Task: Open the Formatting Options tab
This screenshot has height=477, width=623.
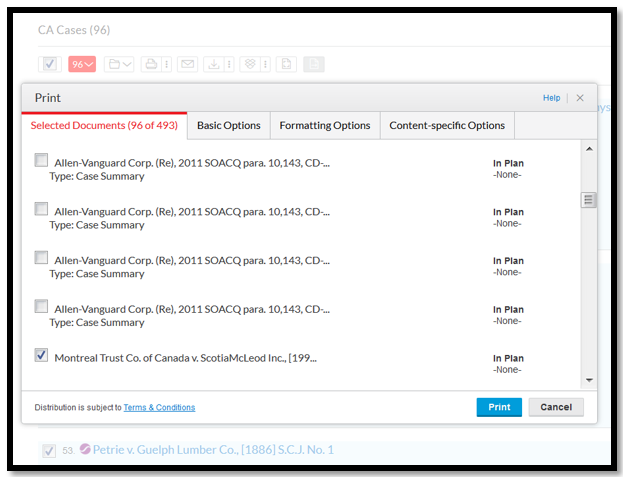Action: click(325, 126)
